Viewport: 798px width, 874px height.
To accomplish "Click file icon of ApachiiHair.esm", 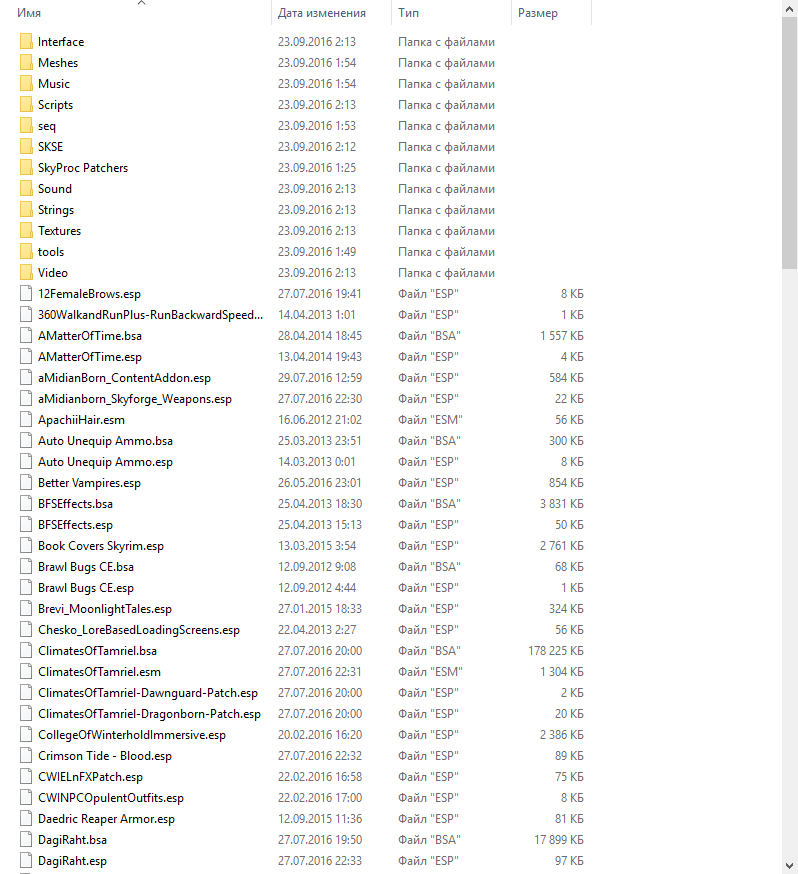I will (26, 420).
